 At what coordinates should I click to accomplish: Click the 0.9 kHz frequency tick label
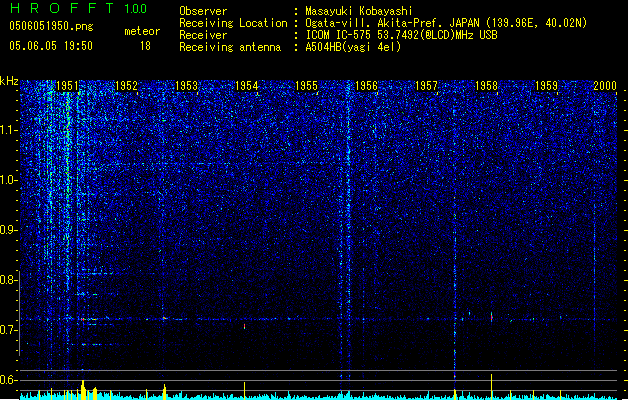click(9, 230)
